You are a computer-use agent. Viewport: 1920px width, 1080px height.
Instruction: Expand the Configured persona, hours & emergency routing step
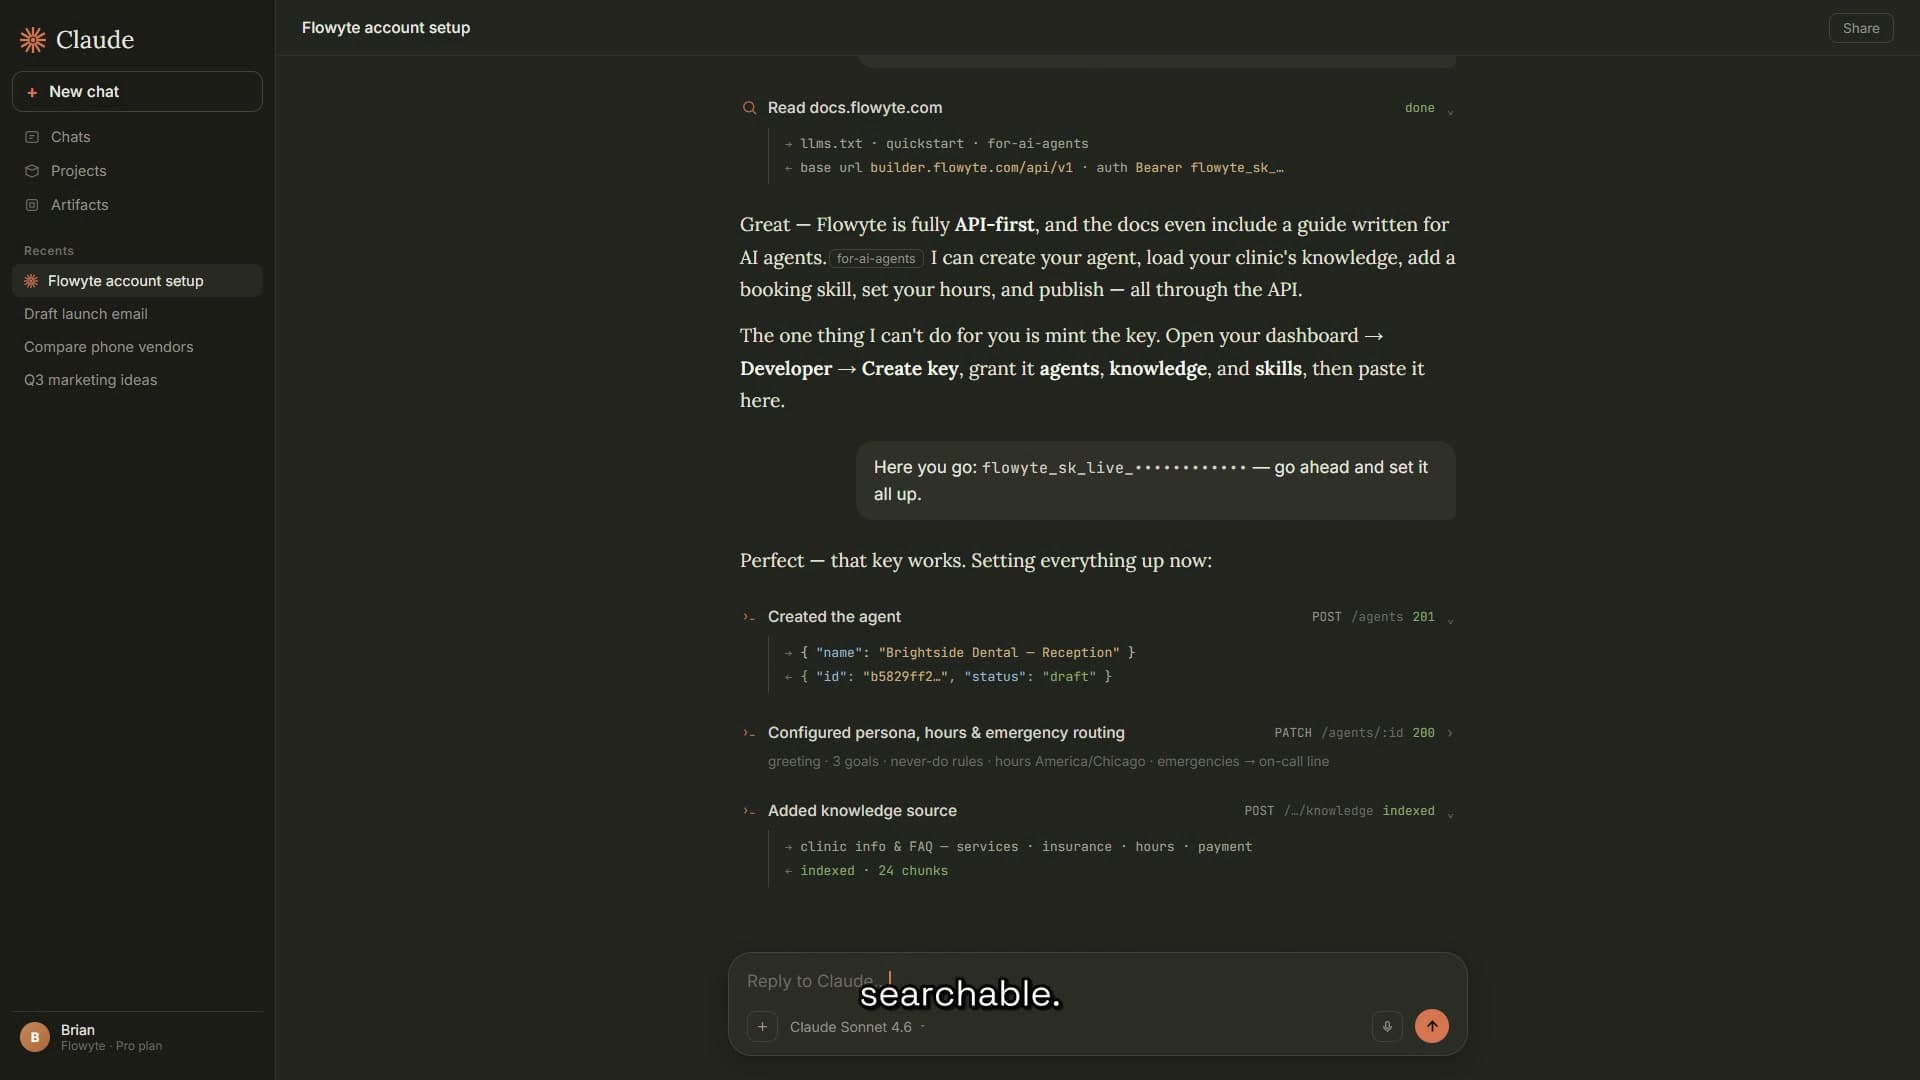click(1450, 733)
